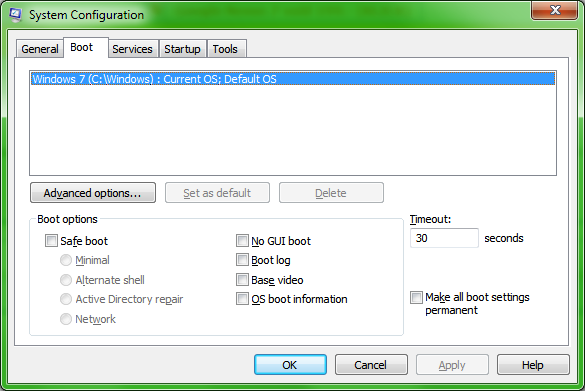Toggle OS boot information checkbox

pos(242,298)
